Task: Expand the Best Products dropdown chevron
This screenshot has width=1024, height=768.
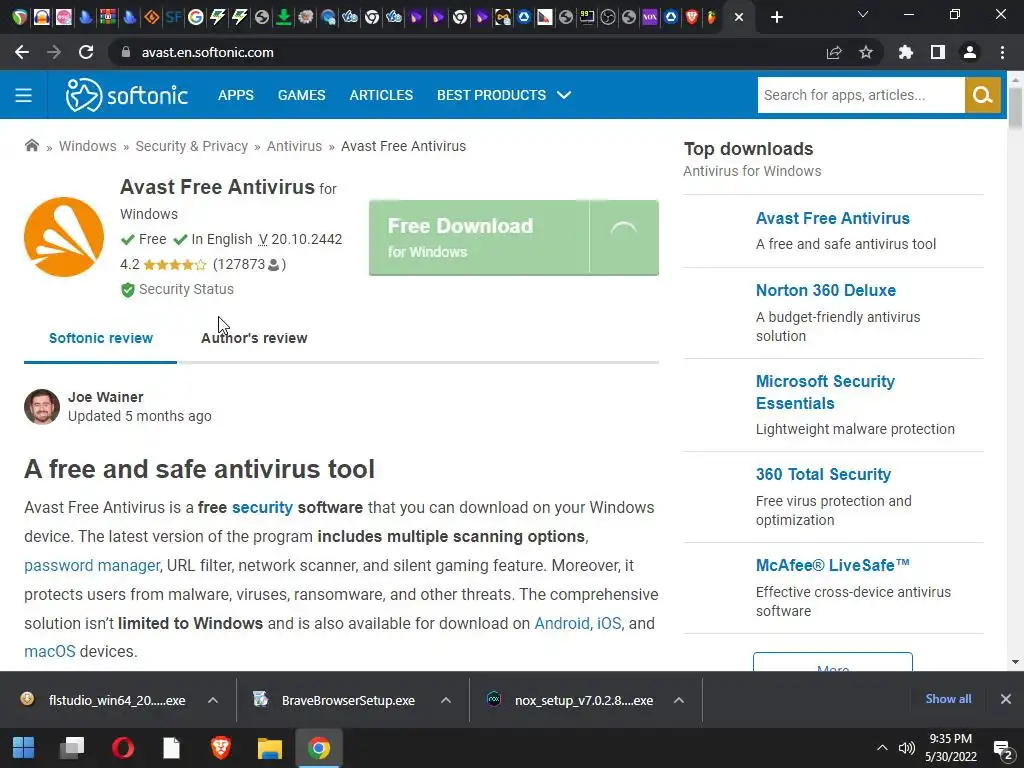Action: click(564, 95)
